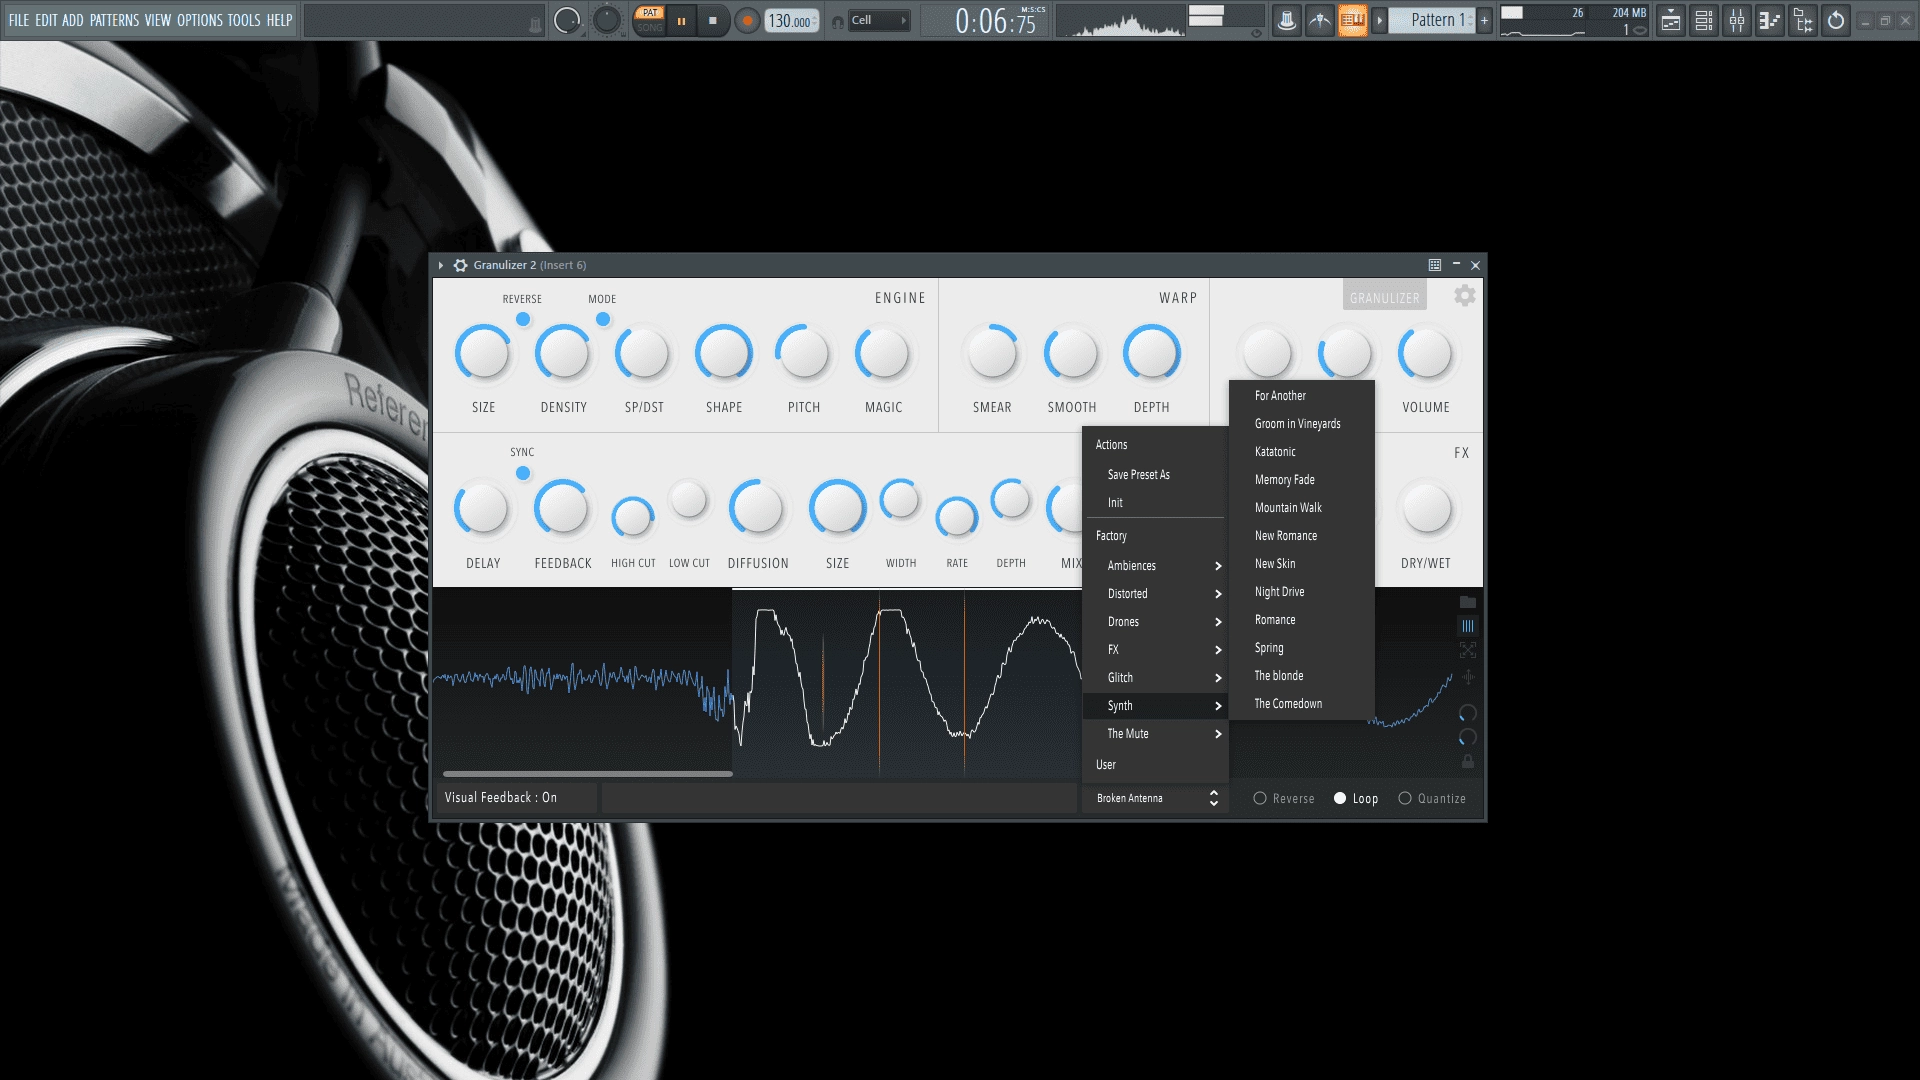Screen dimensions: 1920x1080
Task: Click the waveform horizontal scrollbar
Action: 588,773
